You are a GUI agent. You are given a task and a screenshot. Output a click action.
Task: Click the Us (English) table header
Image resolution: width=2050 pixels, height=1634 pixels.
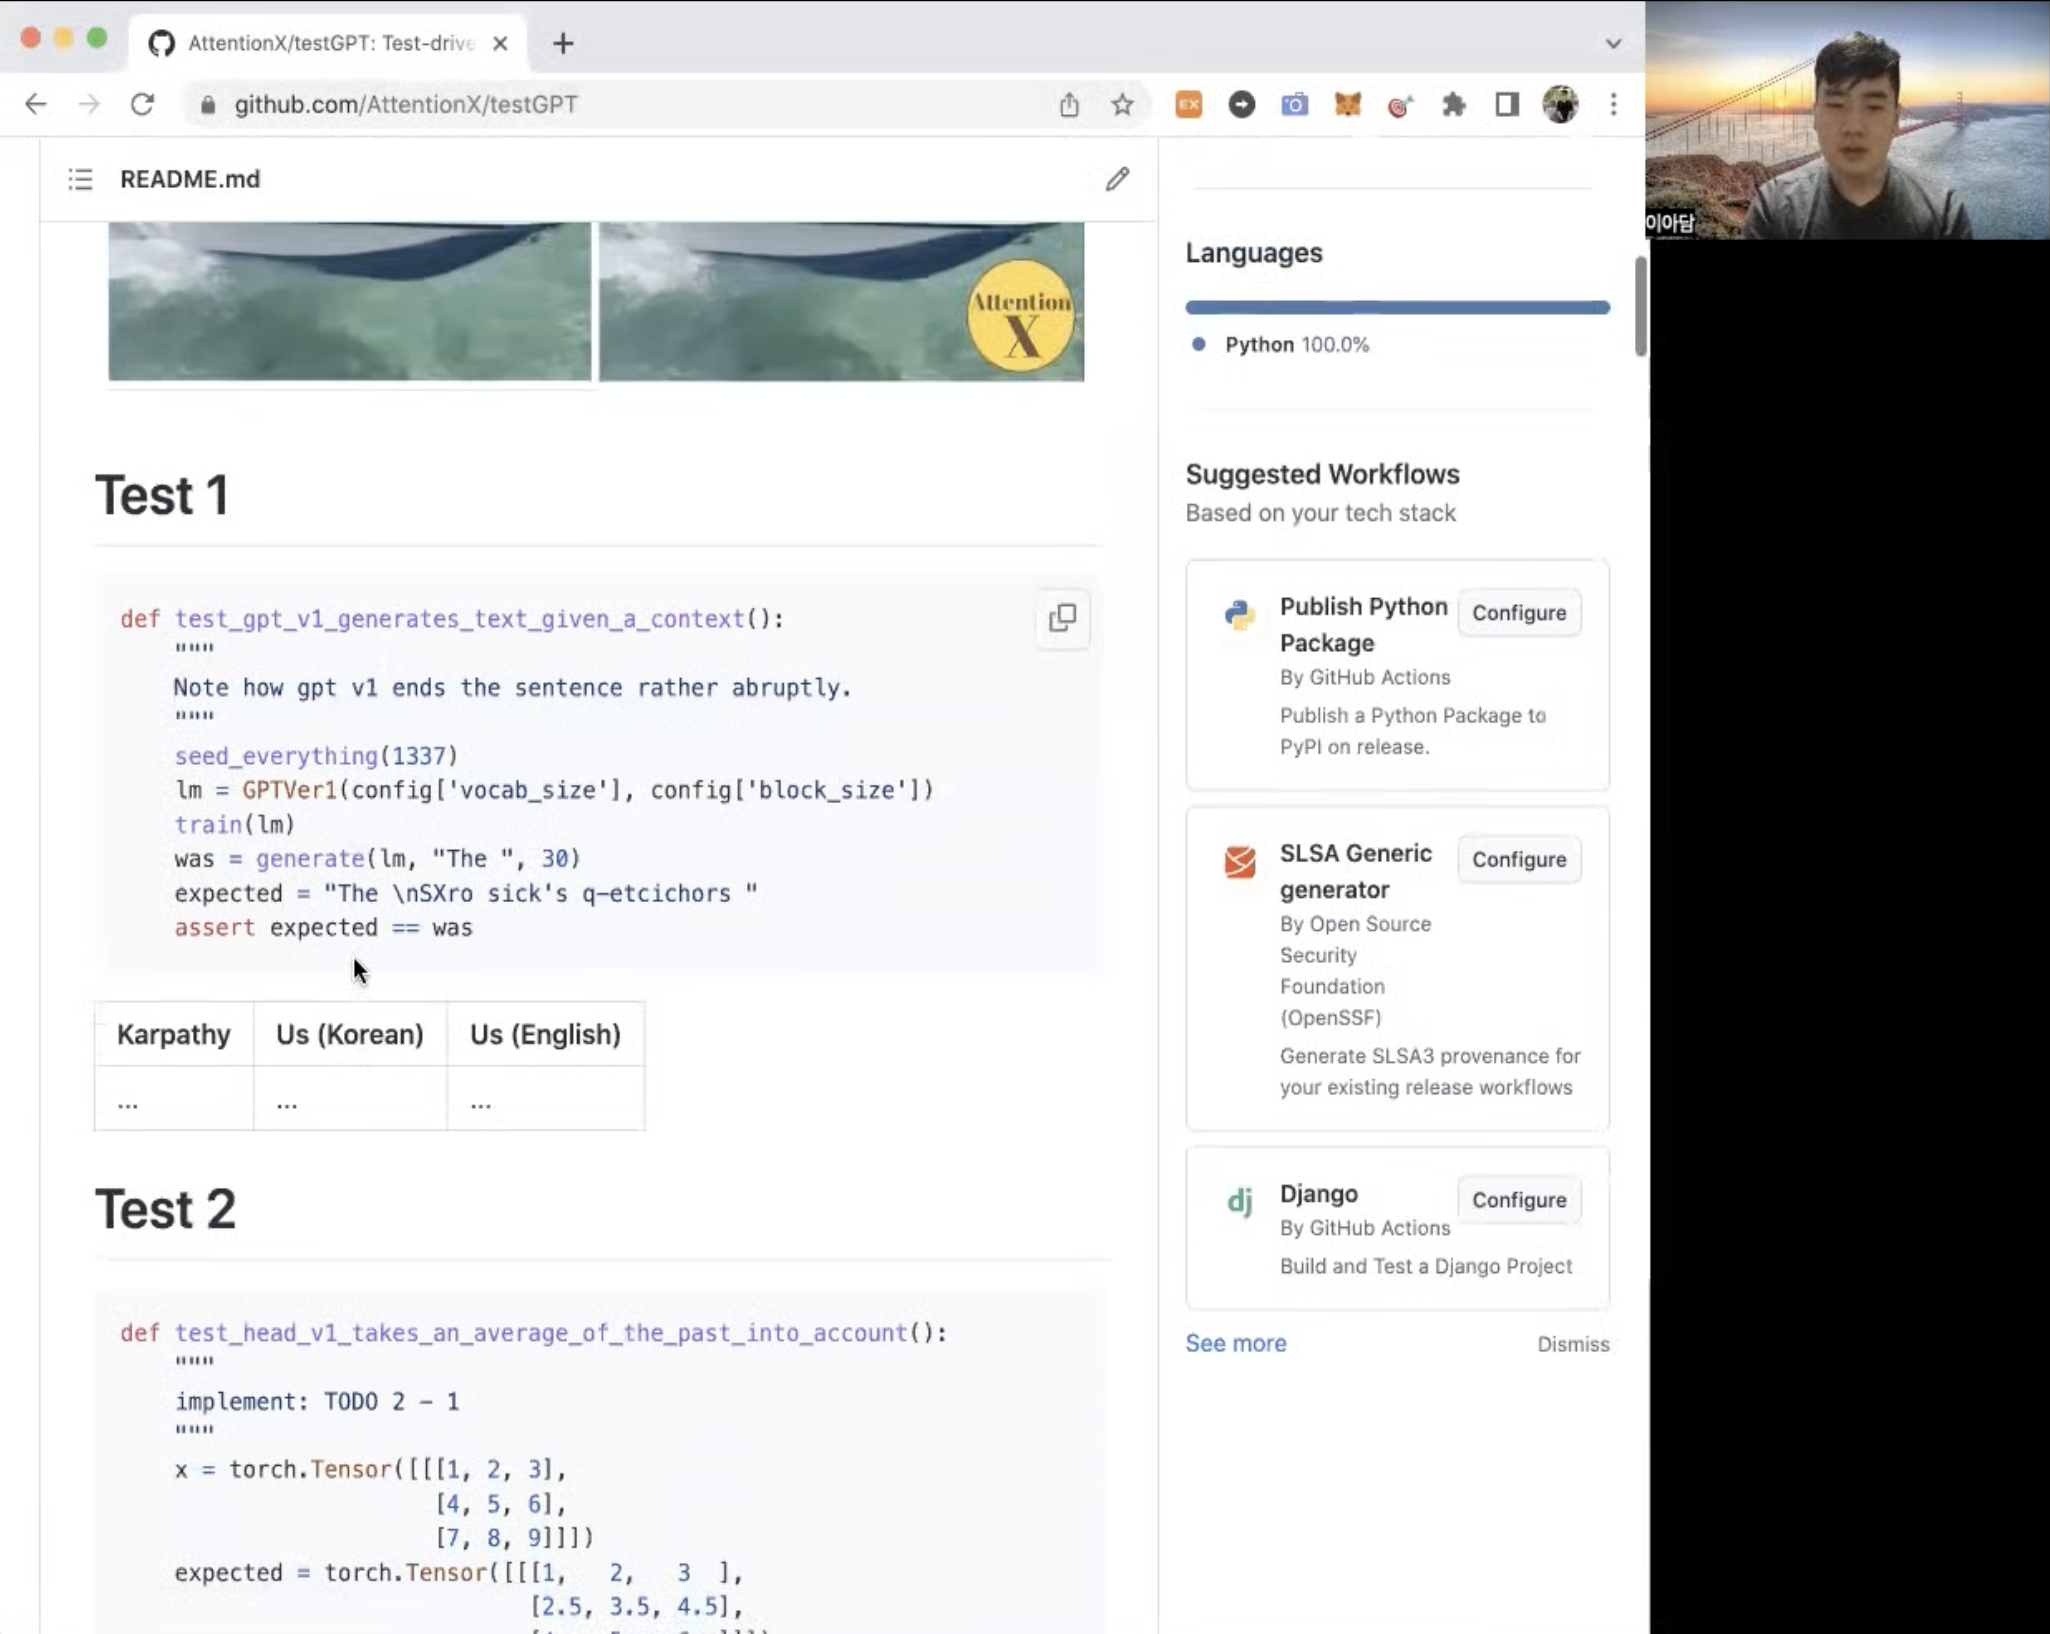click(x=545, y=1034)
